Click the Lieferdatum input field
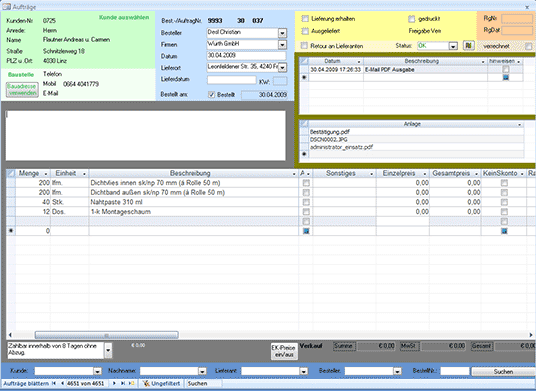This screenshot has height=391, width=536. pyautogui.click(x=231, y=80)
